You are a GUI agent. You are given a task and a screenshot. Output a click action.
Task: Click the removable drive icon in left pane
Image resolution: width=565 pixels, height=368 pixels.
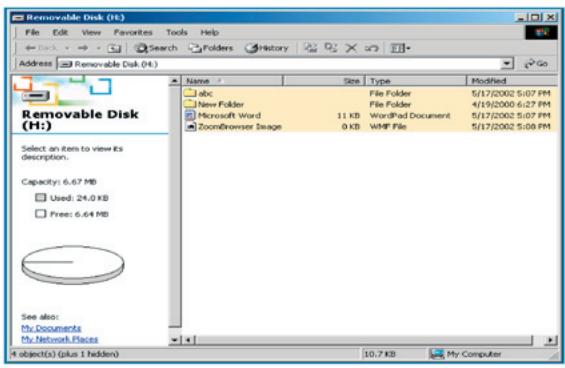point(35,96)
